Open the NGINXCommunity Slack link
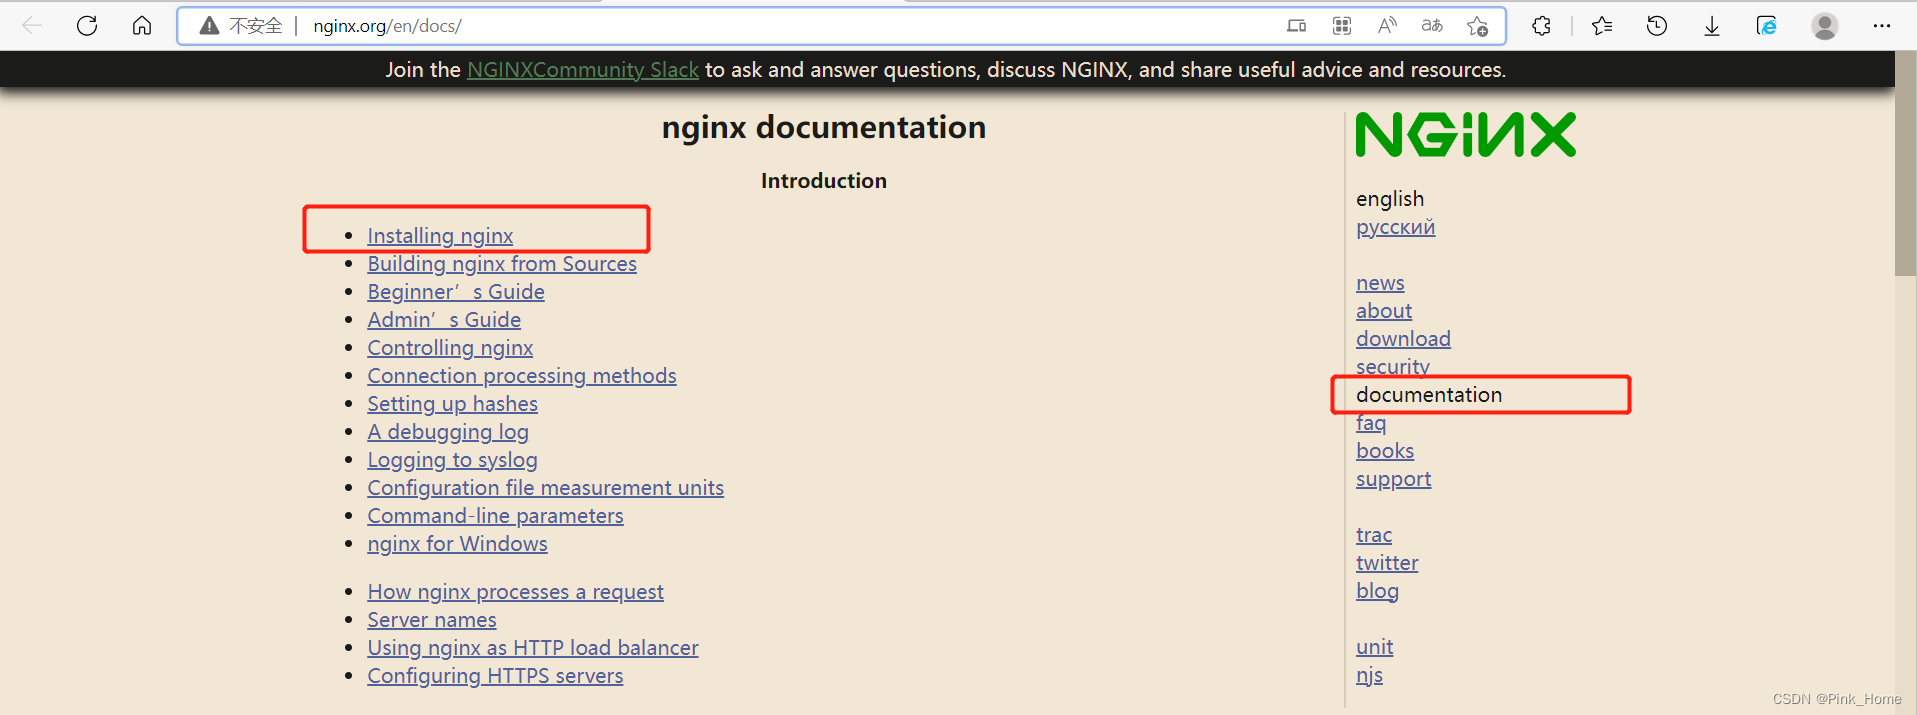This screenshot has width=1917, height=715. point(583,70)
